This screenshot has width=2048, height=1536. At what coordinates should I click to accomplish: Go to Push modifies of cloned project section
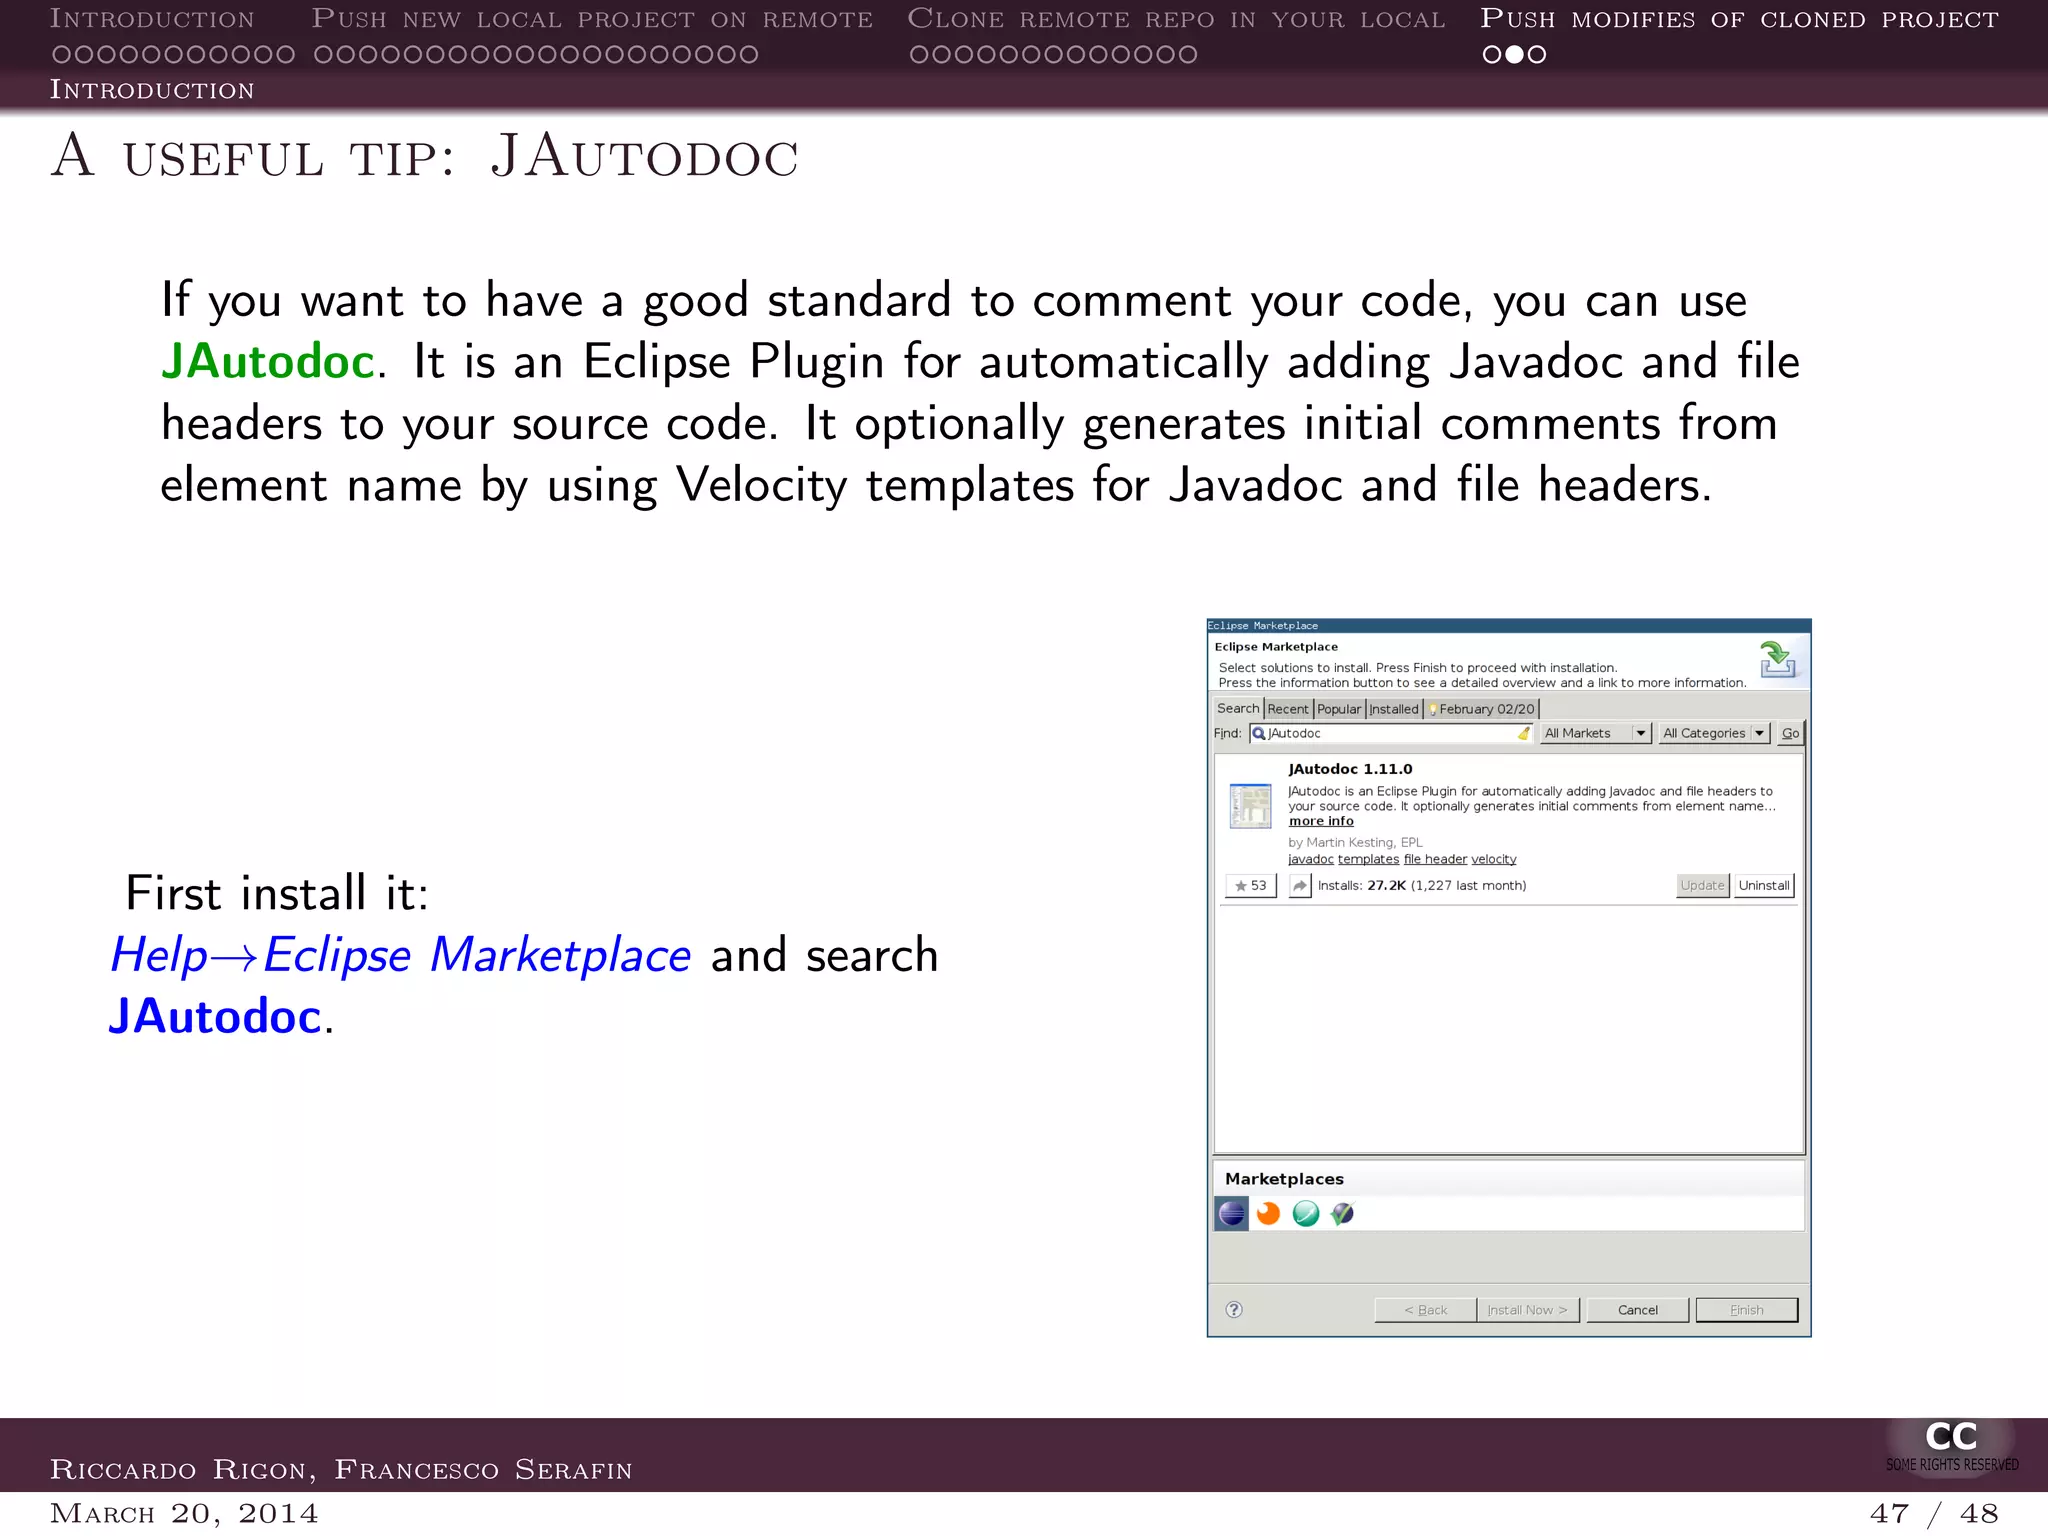(x=1740, y=19)
